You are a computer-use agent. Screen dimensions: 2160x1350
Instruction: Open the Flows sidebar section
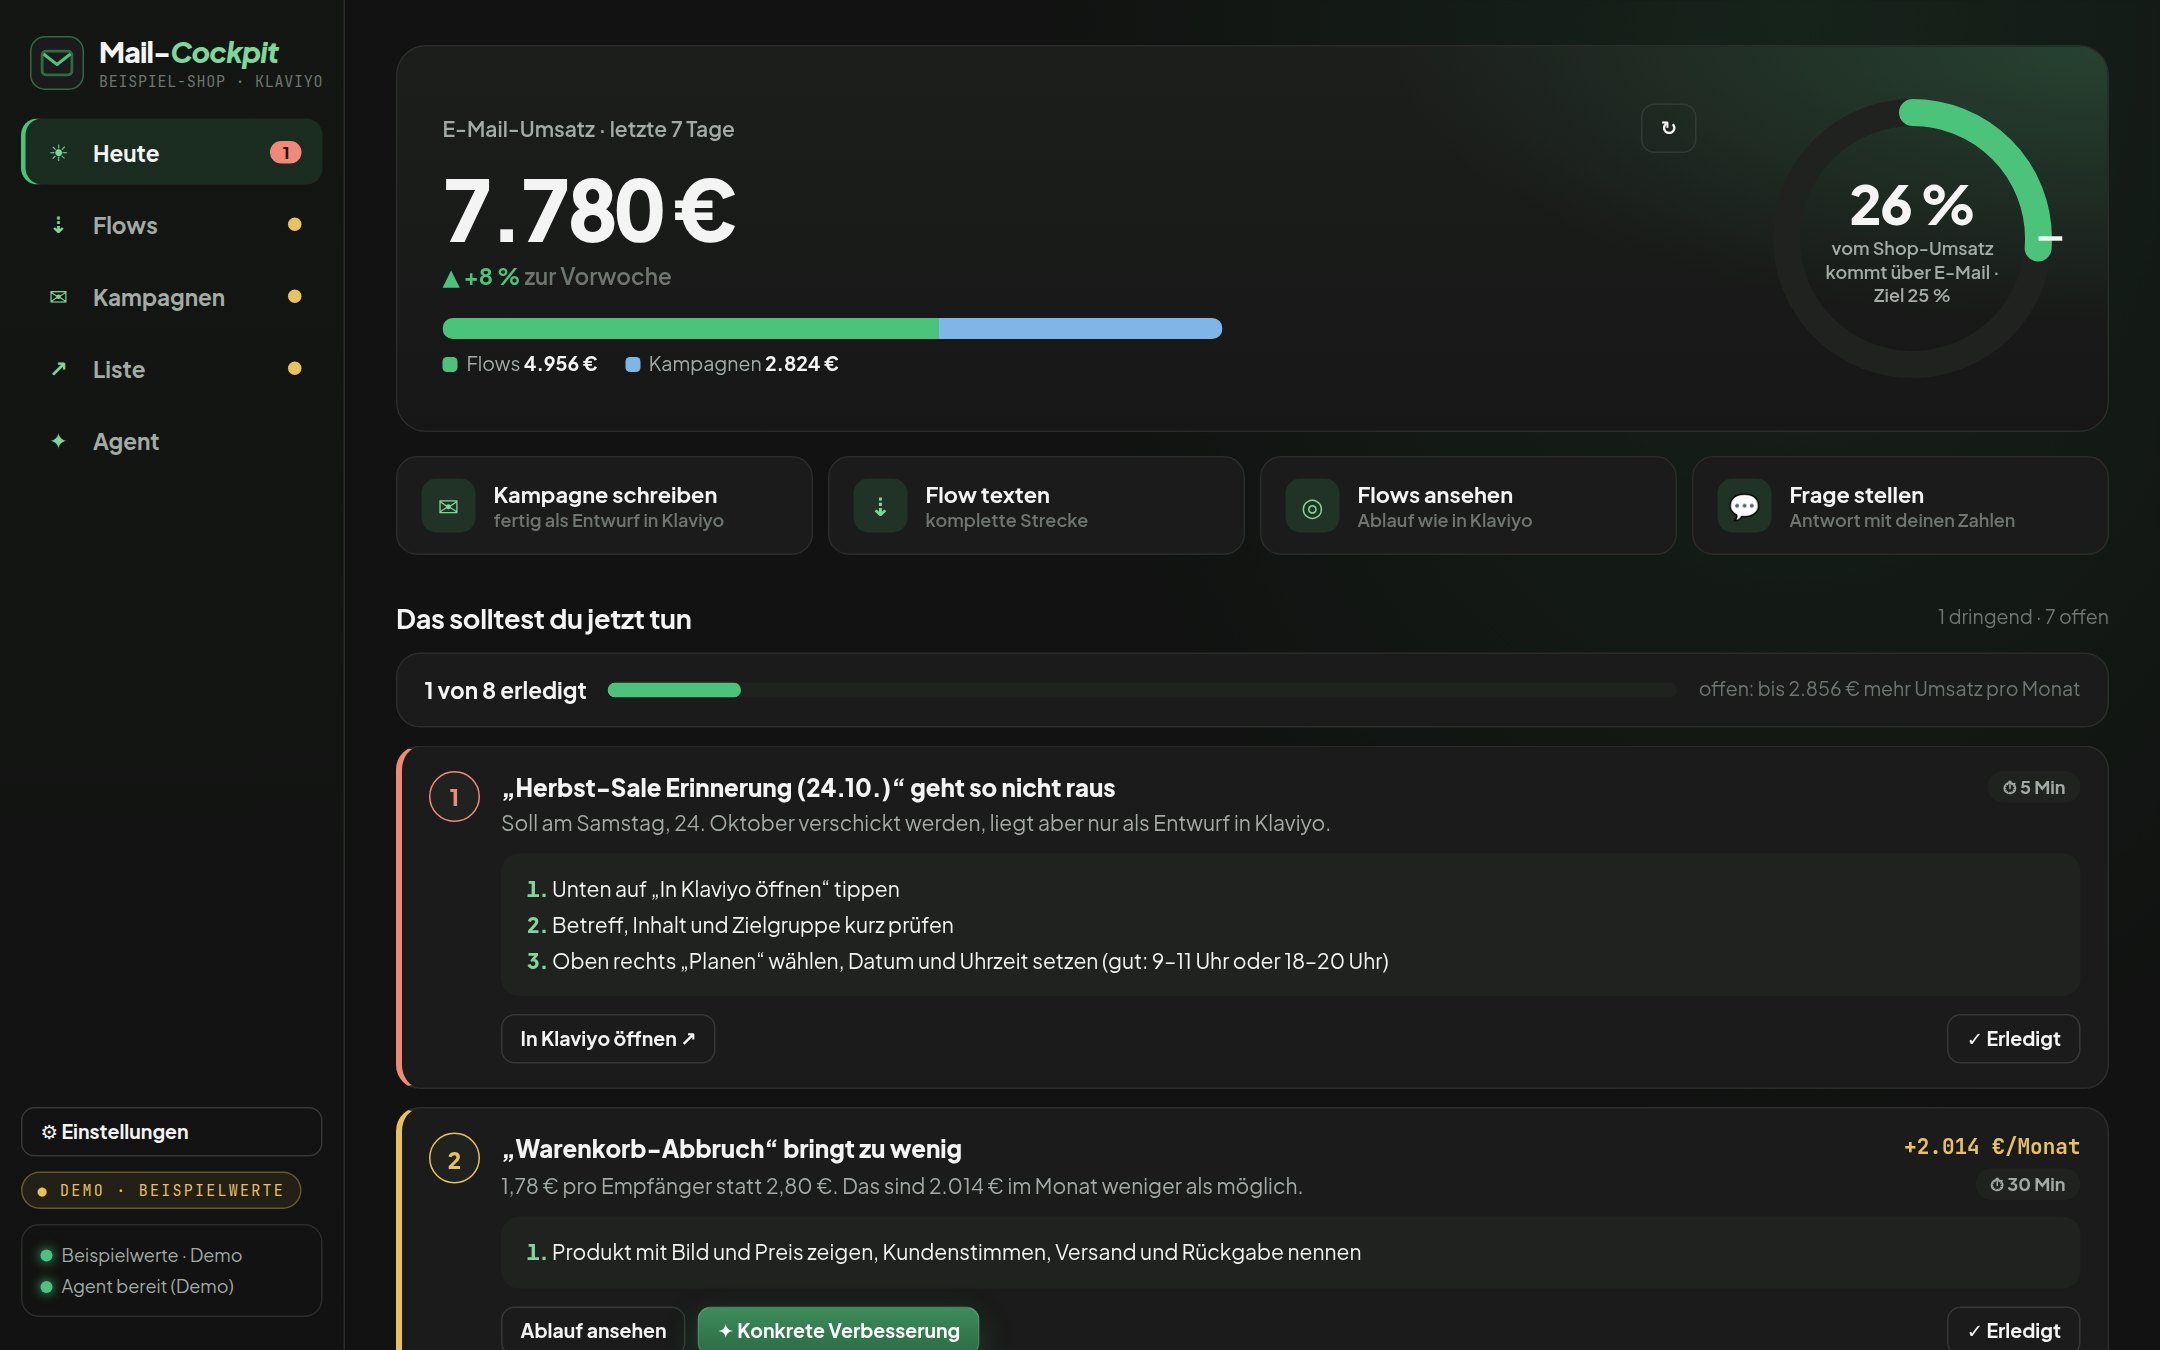[172, 225]
